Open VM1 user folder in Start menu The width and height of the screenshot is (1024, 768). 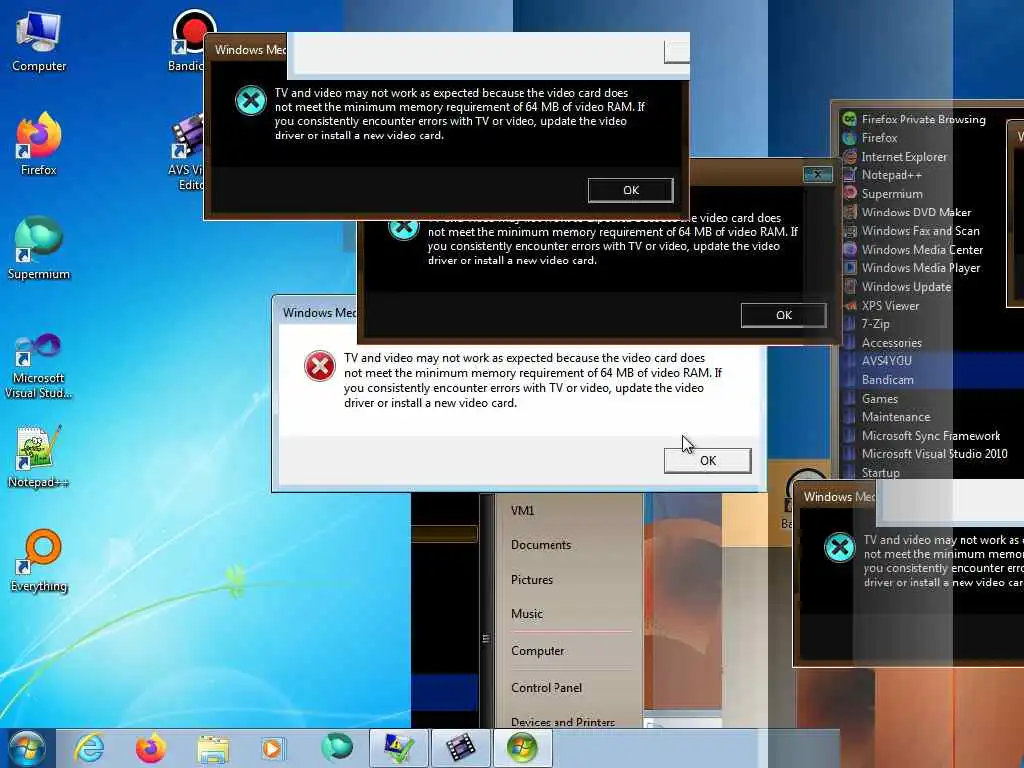point(522,511)
